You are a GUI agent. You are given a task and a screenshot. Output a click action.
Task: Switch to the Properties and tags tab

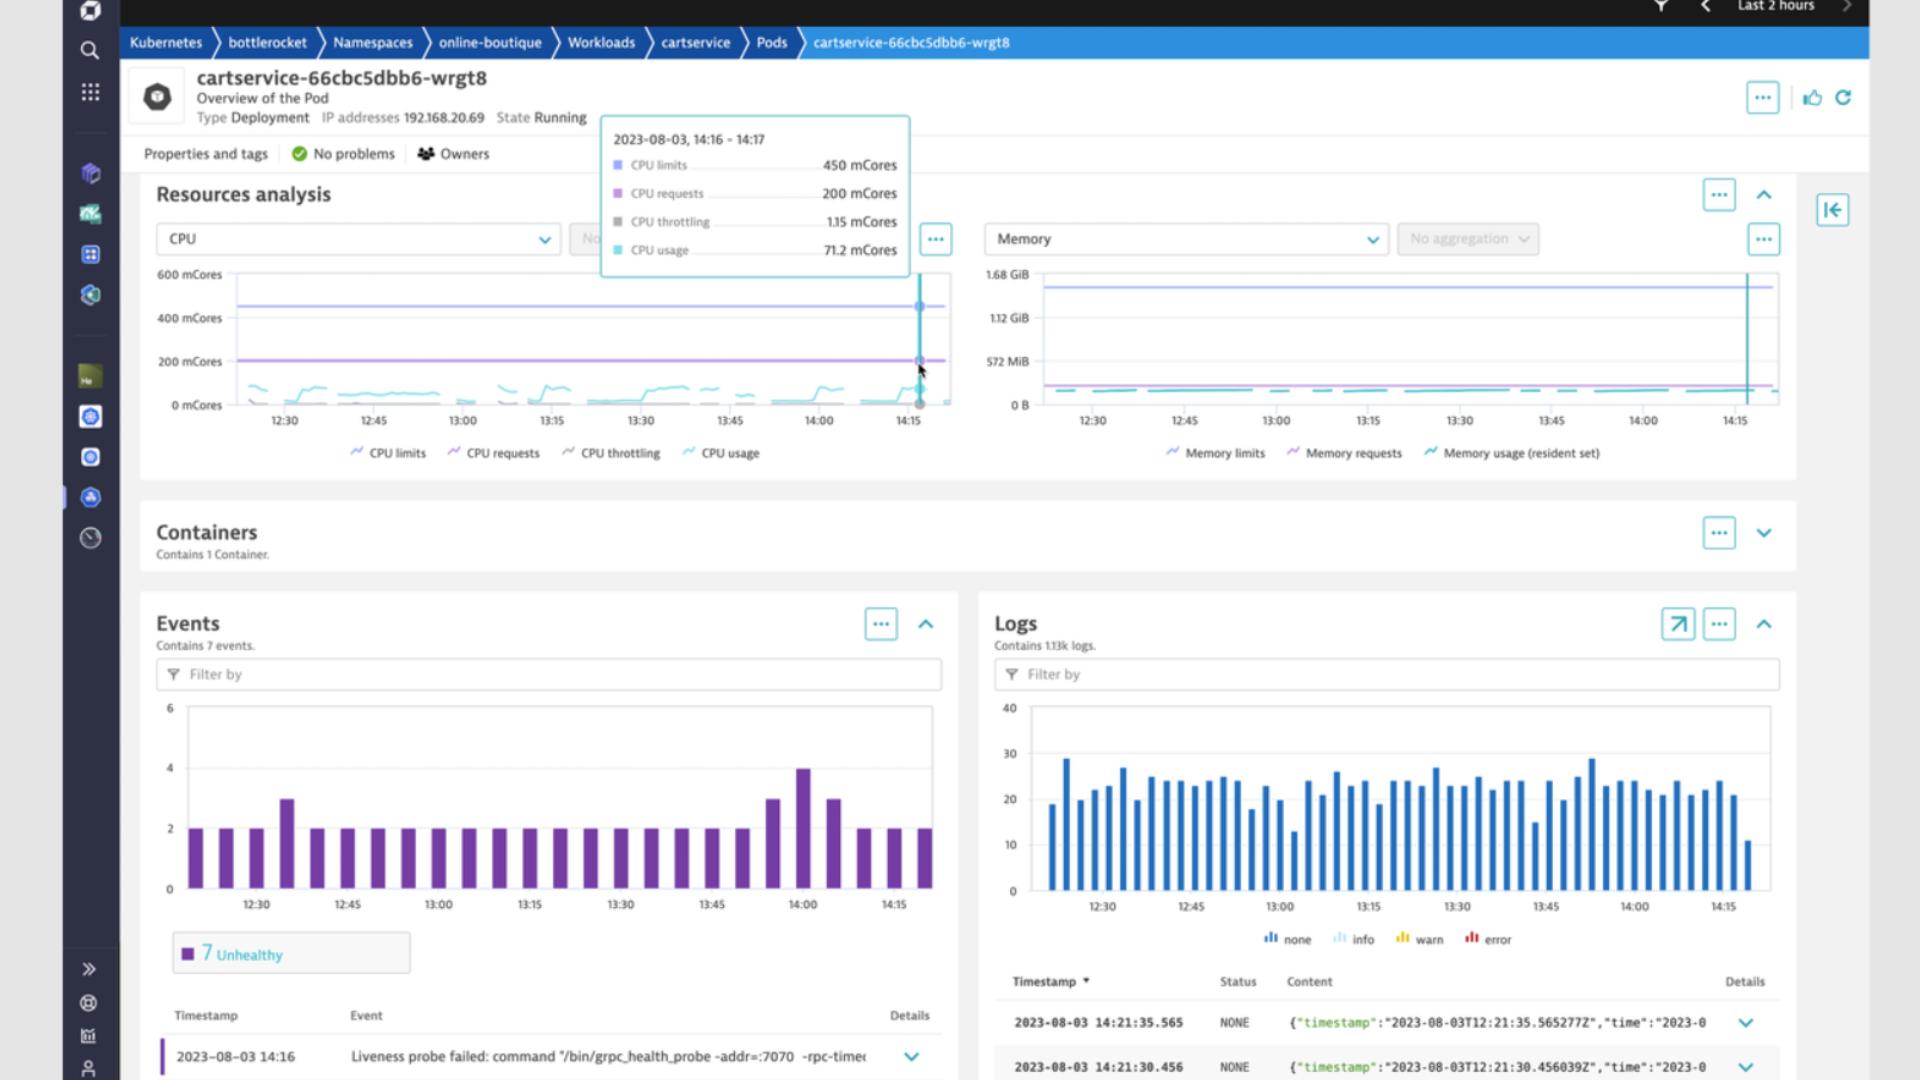206,154
